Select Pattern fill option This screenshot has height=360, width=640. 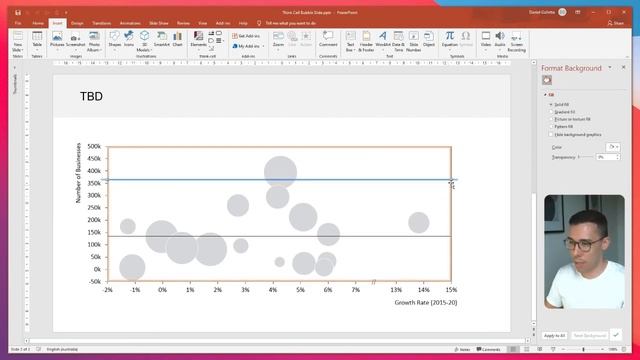[x=561, y=127]
